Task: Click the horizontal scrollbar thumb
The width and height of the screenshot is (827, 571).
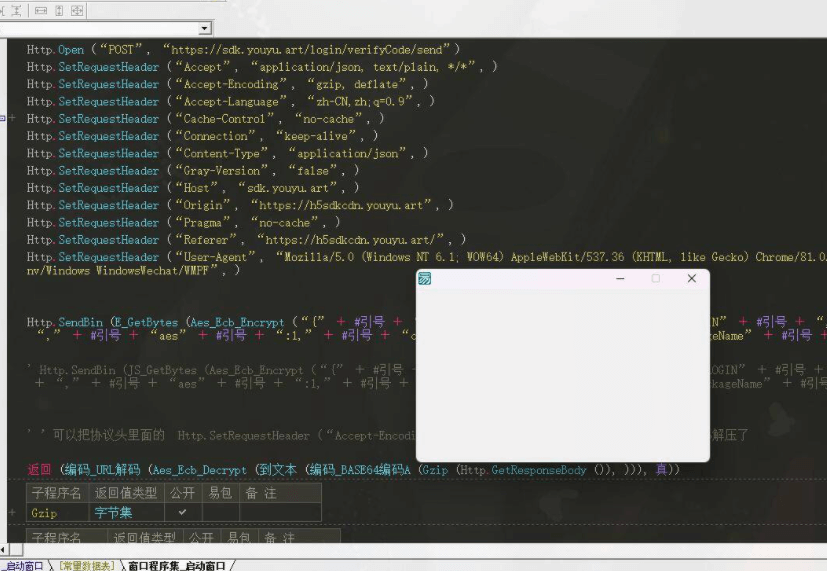Action: pyautogui.click(x=15, y=549)
